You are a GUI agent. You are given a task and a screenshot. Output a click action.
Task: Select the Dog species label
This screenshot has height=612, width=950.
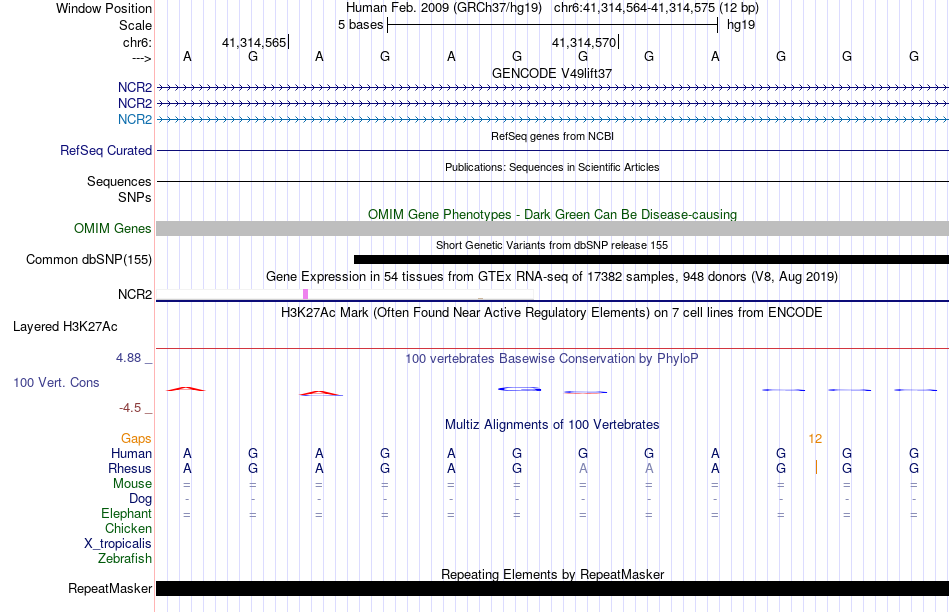(140, 499)
